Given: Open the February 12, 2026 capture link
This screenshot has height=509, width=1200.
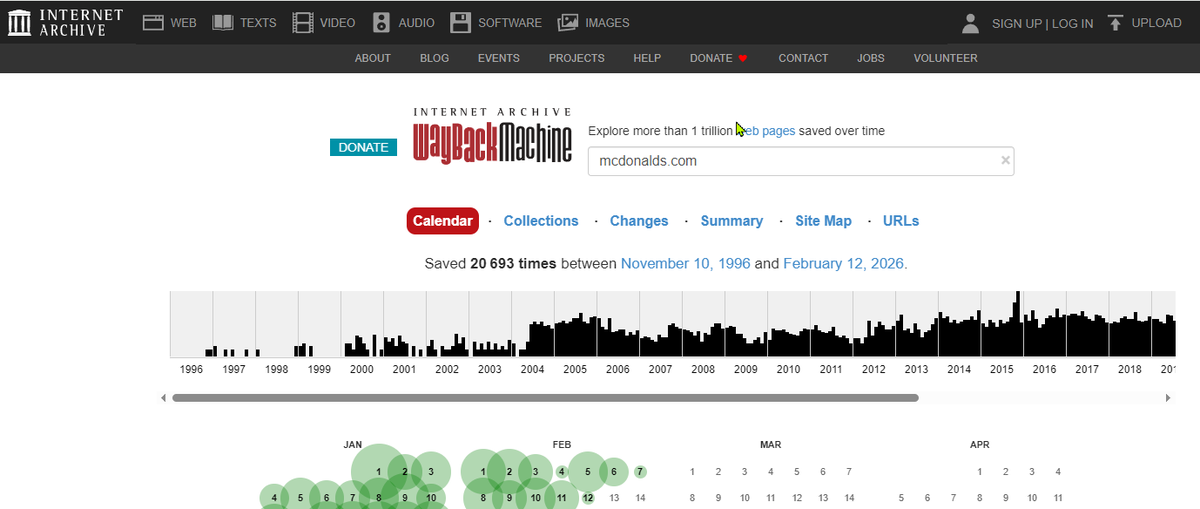Looking at the screenshot, I should point(845,264).
